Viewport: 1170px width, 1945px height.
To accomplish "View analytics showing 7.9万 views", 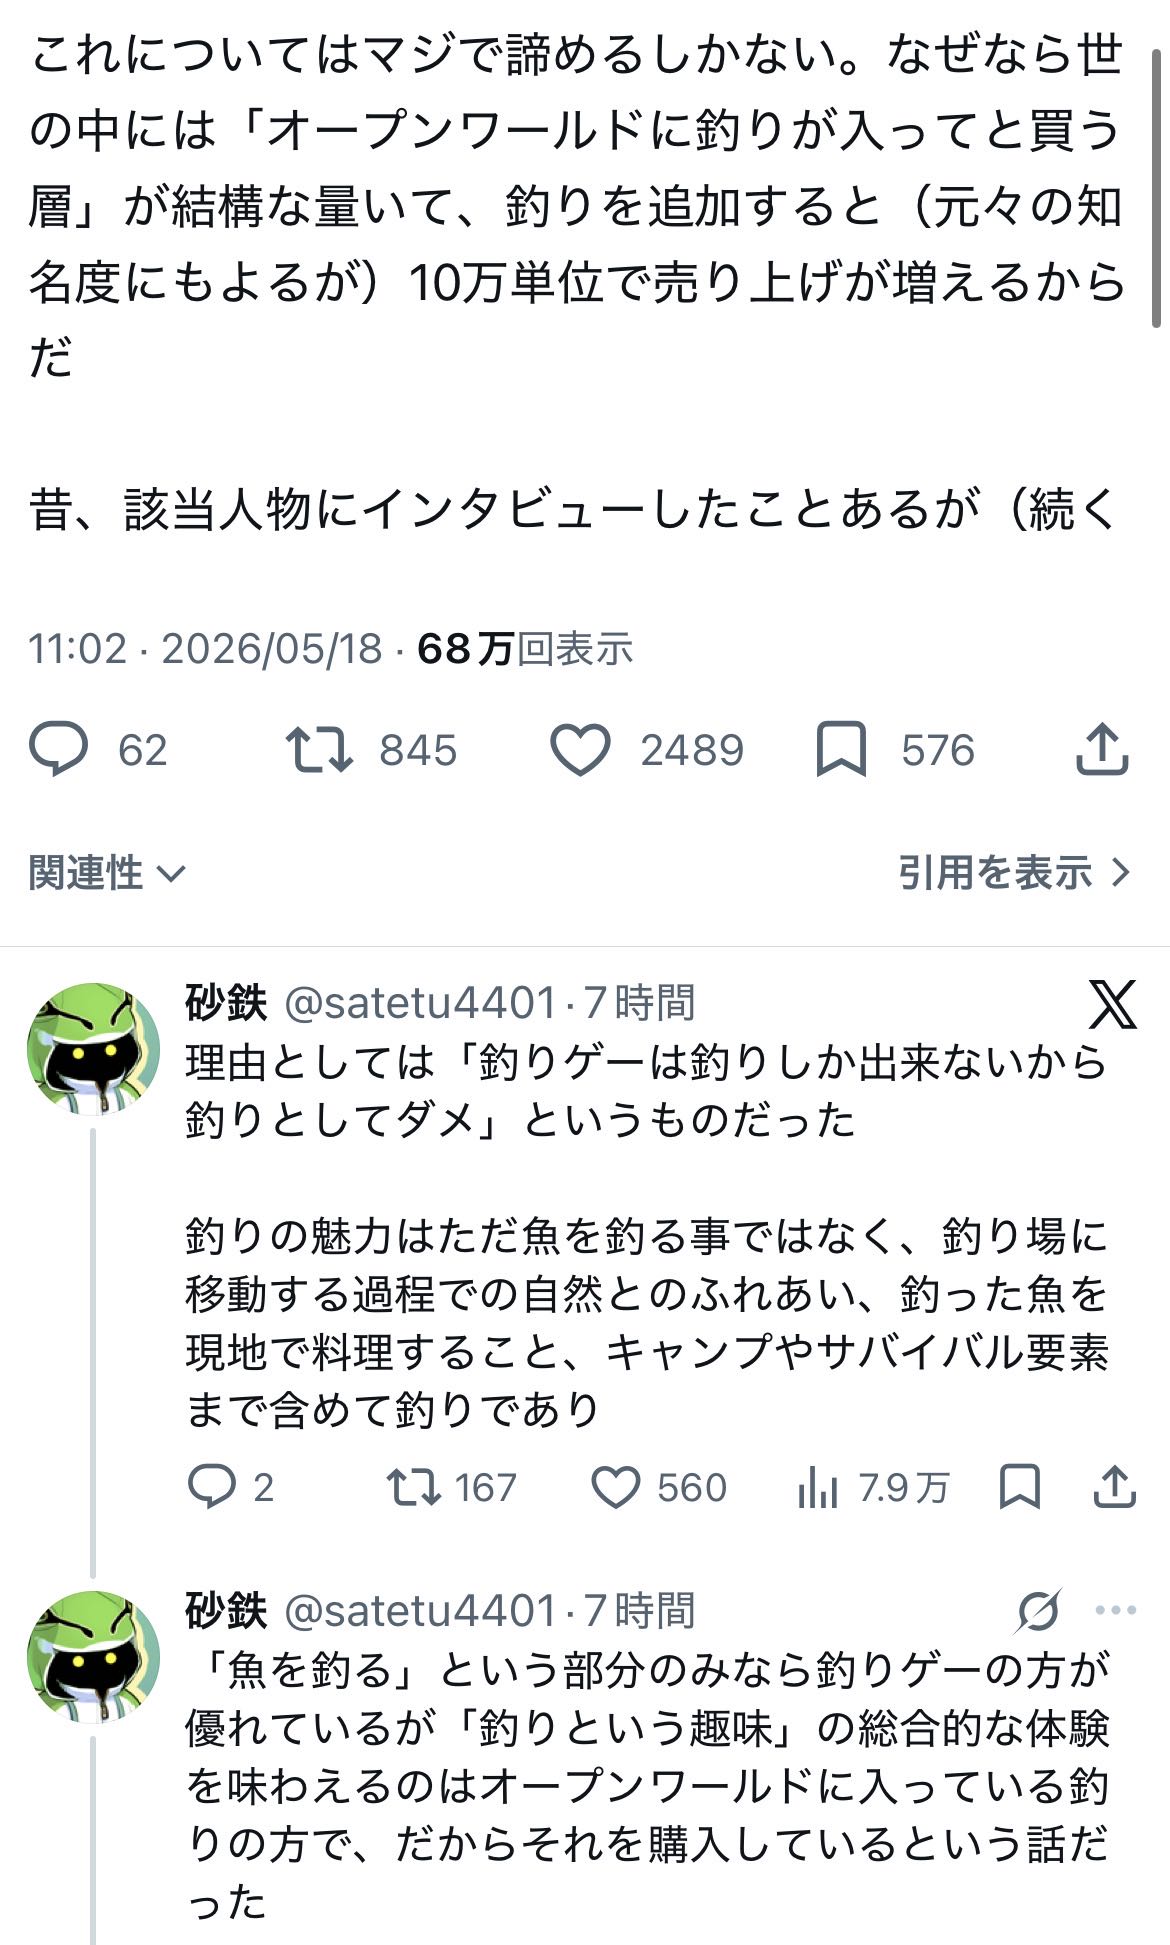I will pos(873,1487).
